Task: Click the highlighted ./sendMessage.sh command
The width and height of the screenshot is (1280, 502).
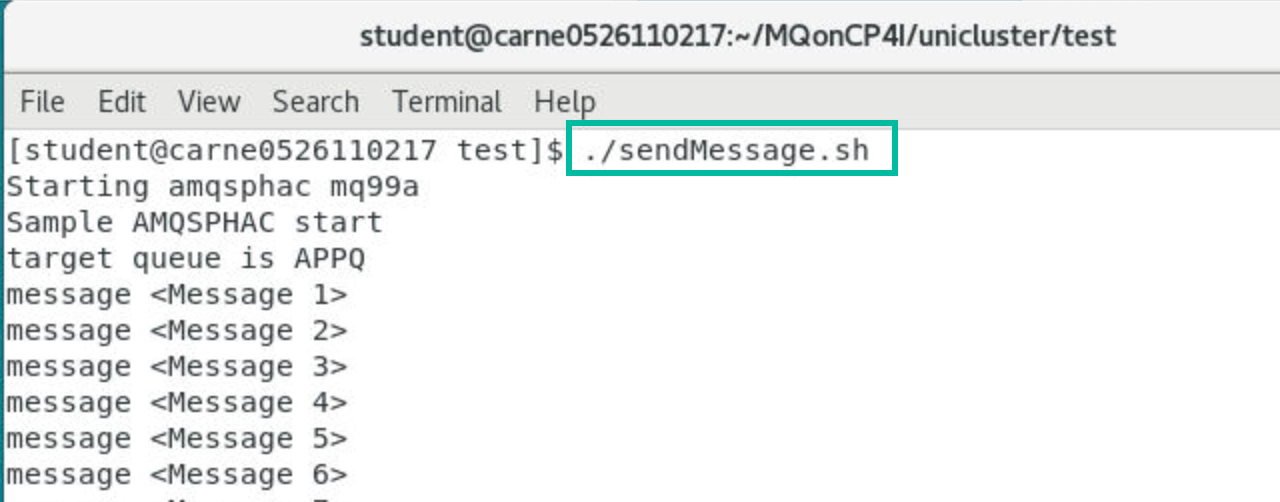Action: click(728, 151)
